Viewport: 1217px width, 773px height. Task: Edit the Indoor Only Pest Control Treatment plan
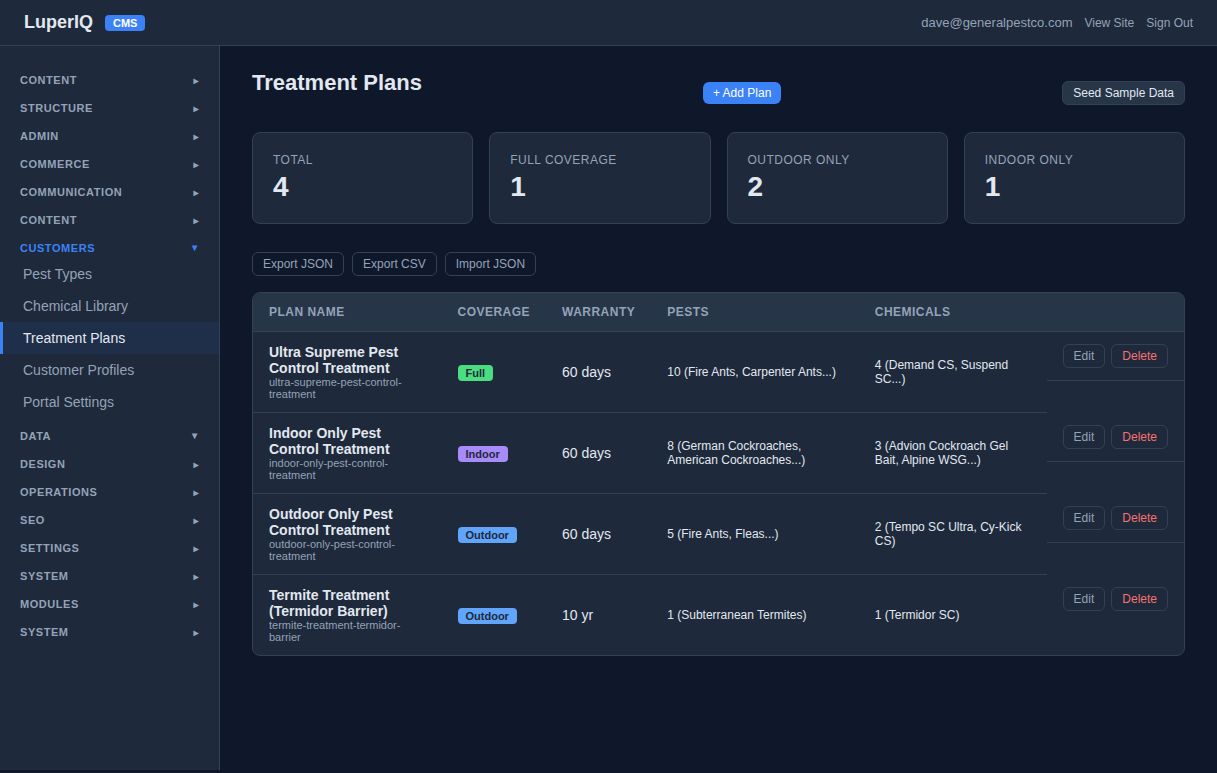tap(1083, 437)
